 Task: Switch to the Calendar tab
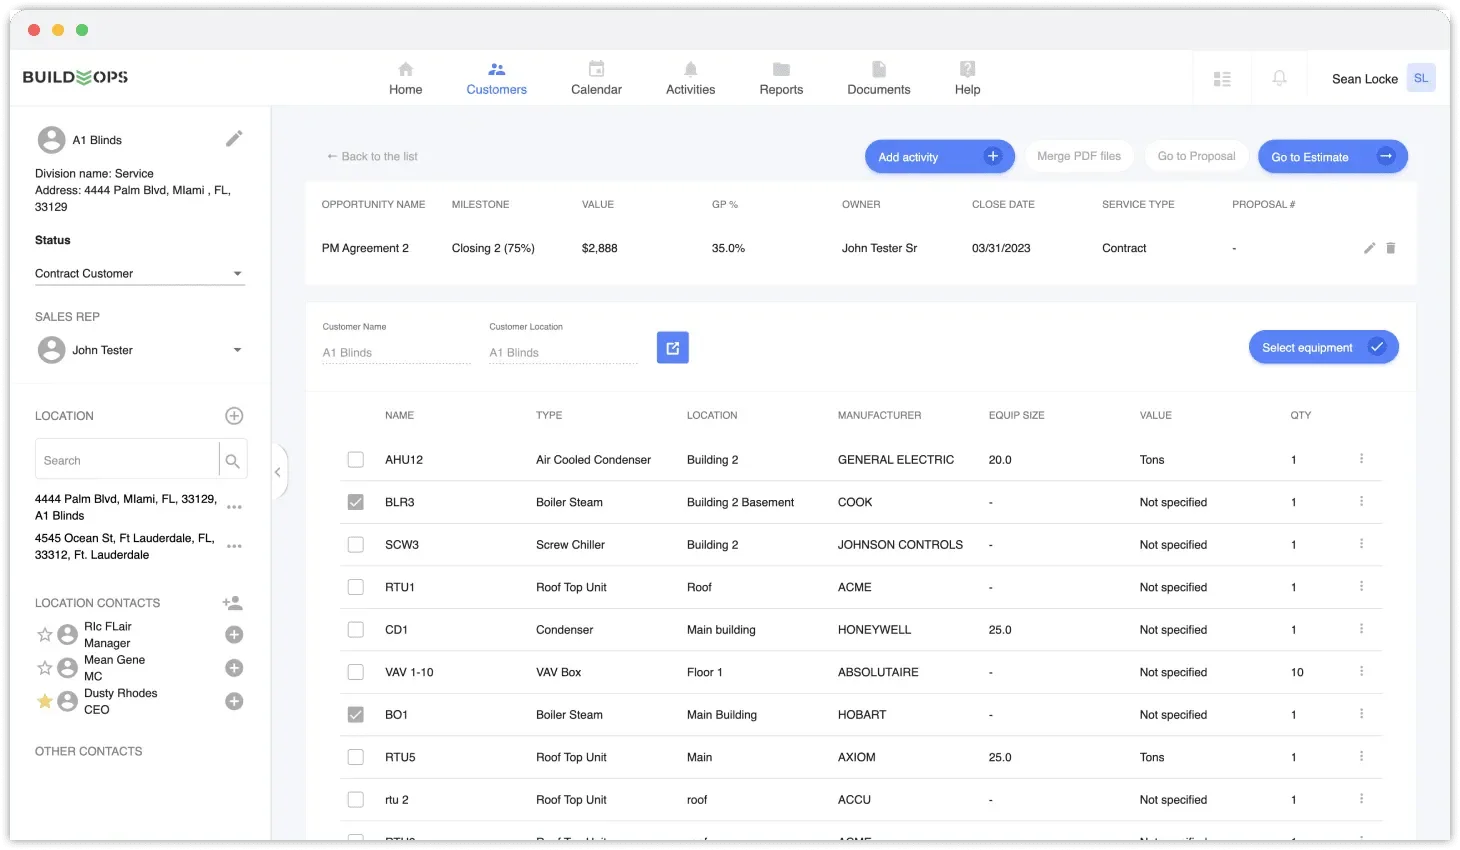click(596, 78)
